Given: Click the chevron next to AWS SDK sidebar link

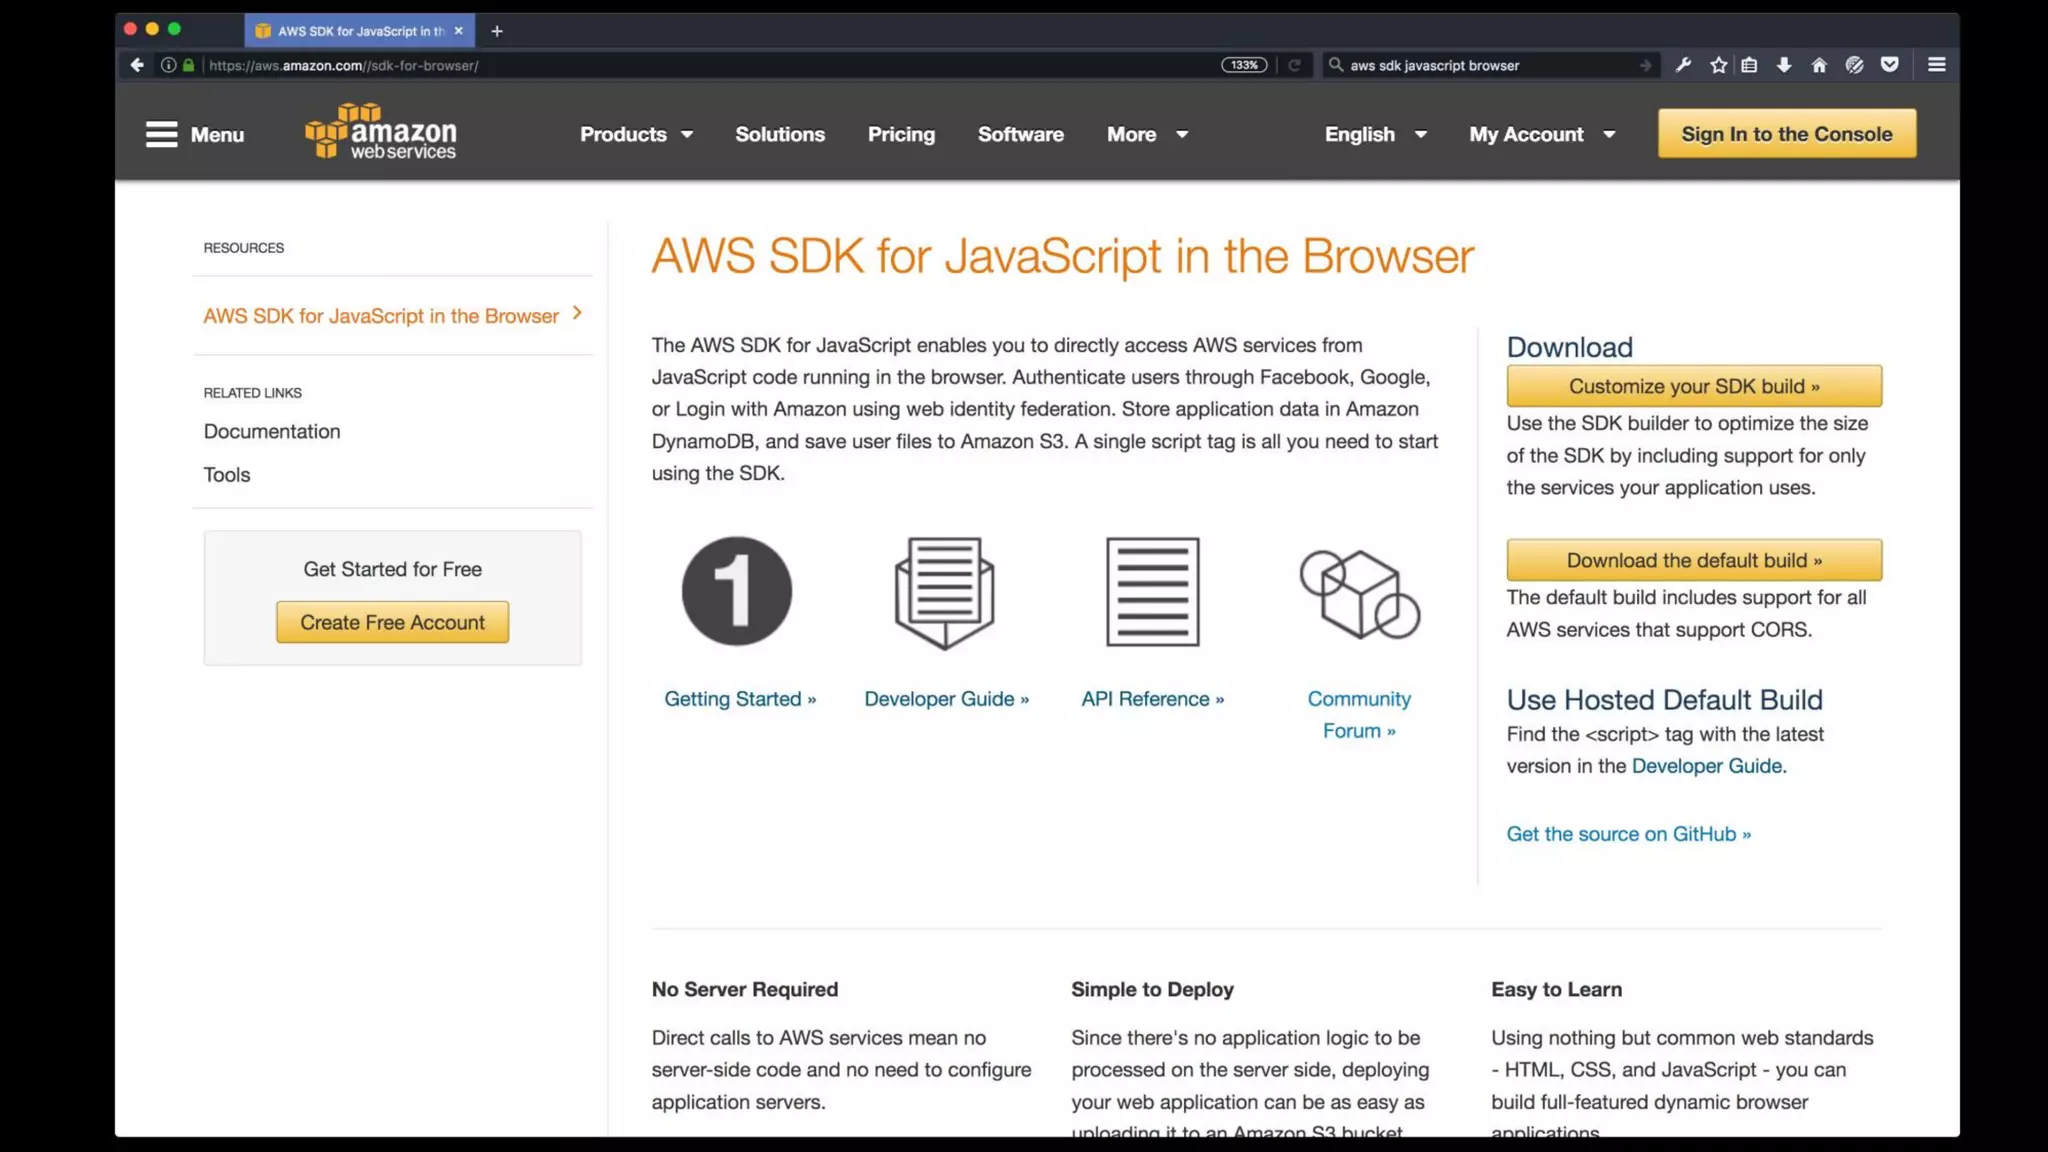Looking at the screenshot, I should tap(577, 313).
